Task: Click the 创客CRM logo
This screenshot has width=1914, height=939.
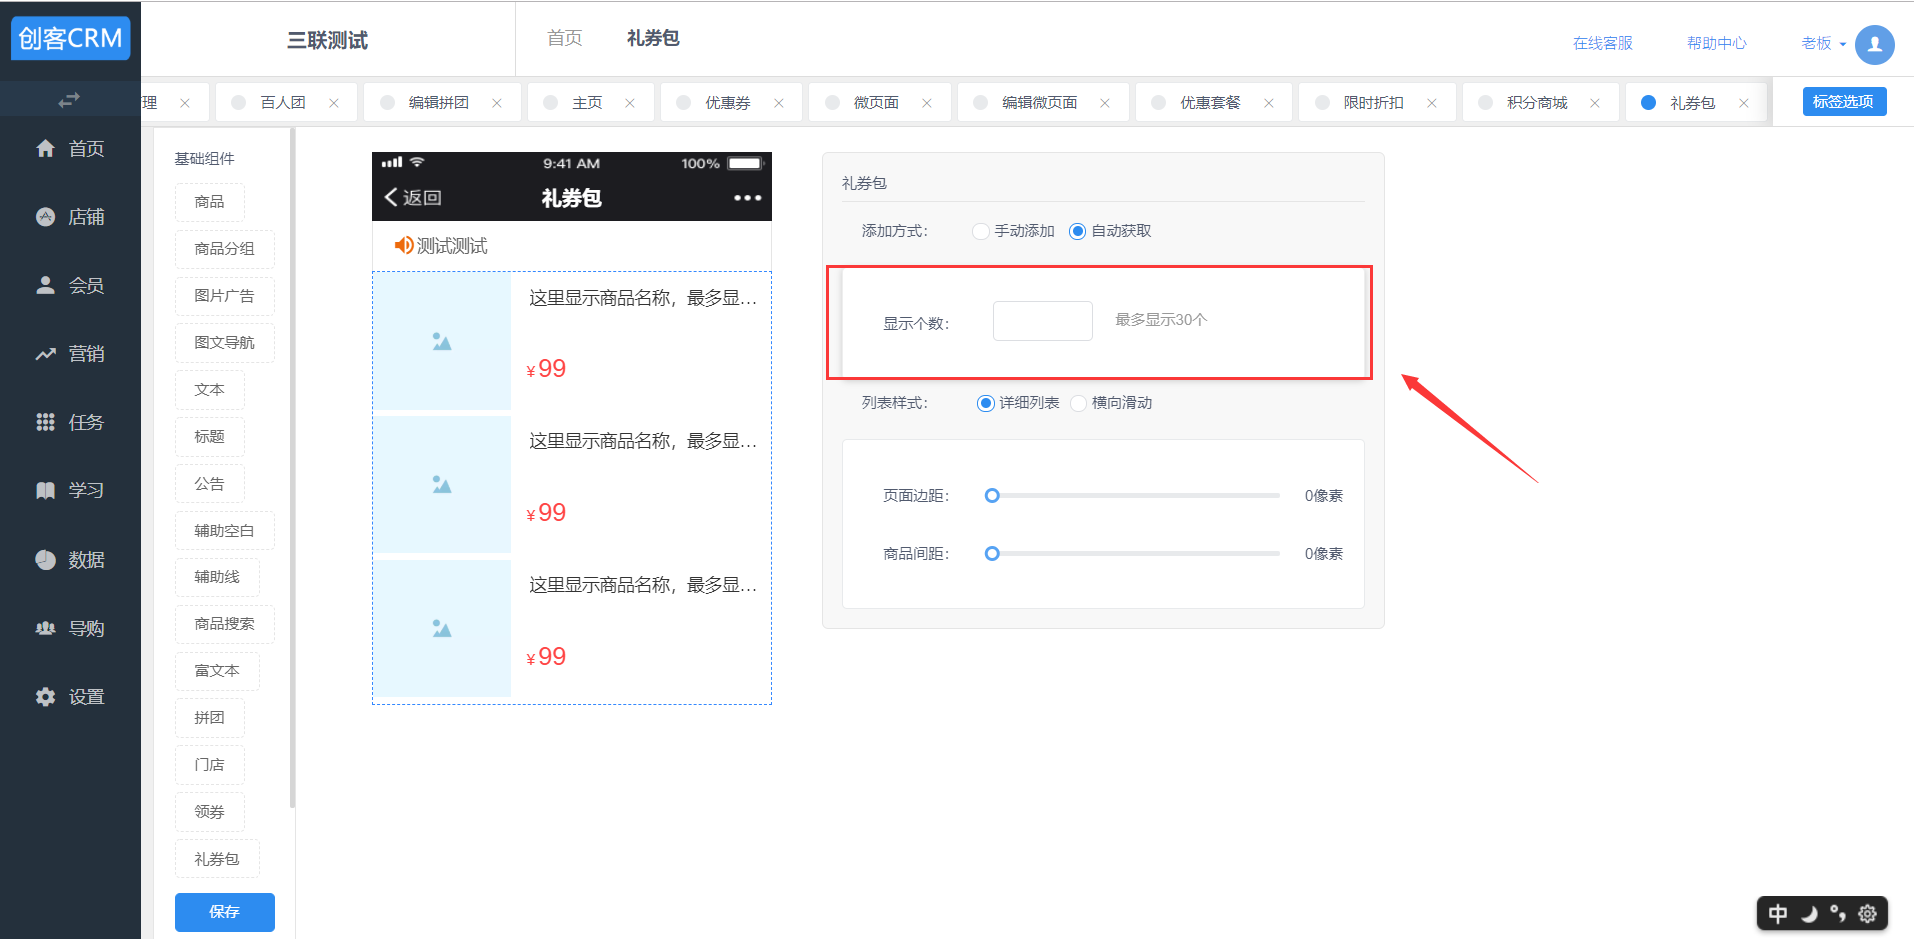Action: (70, 38)
